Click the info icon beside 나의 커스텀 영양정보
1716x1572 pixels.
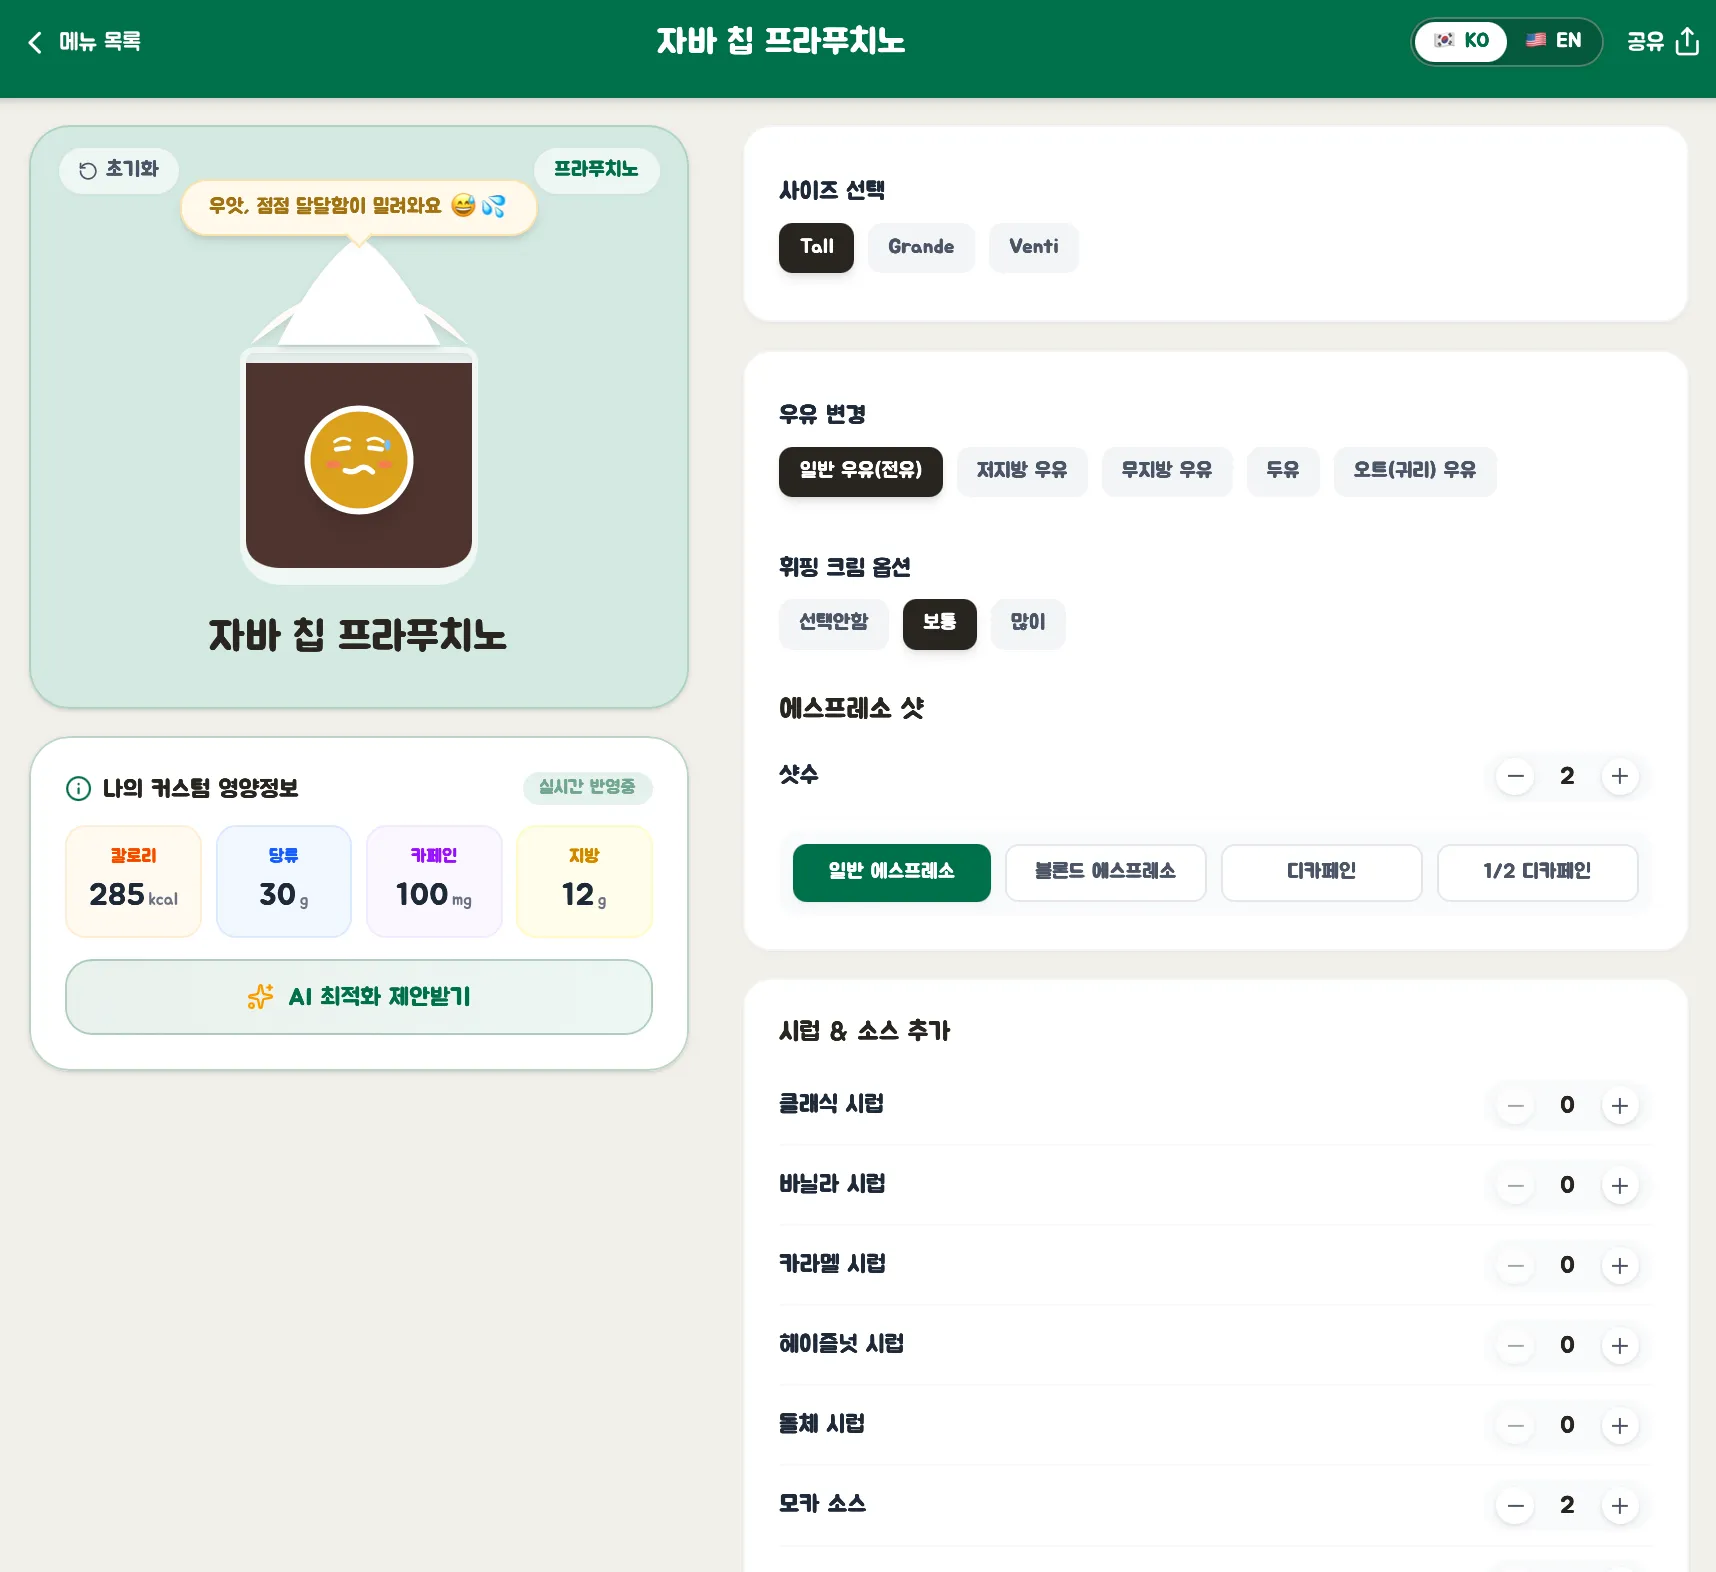click(x=78, y=789)
